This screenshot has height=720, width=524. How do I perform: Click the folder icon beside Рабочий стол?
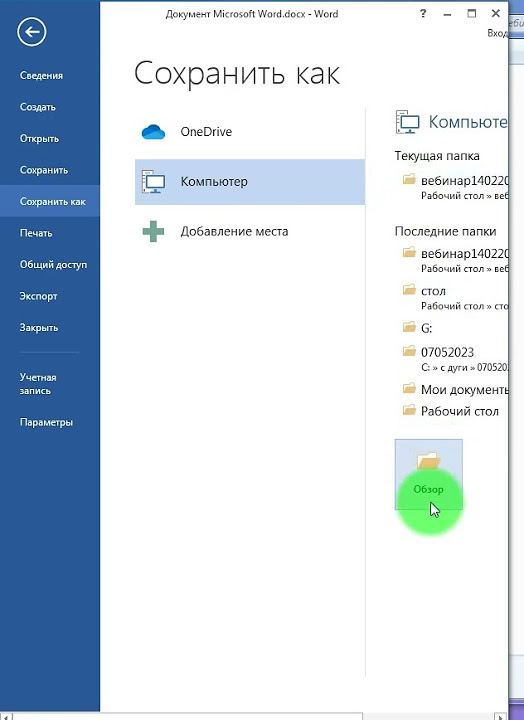pyautogui.click(x=409, y=410)
